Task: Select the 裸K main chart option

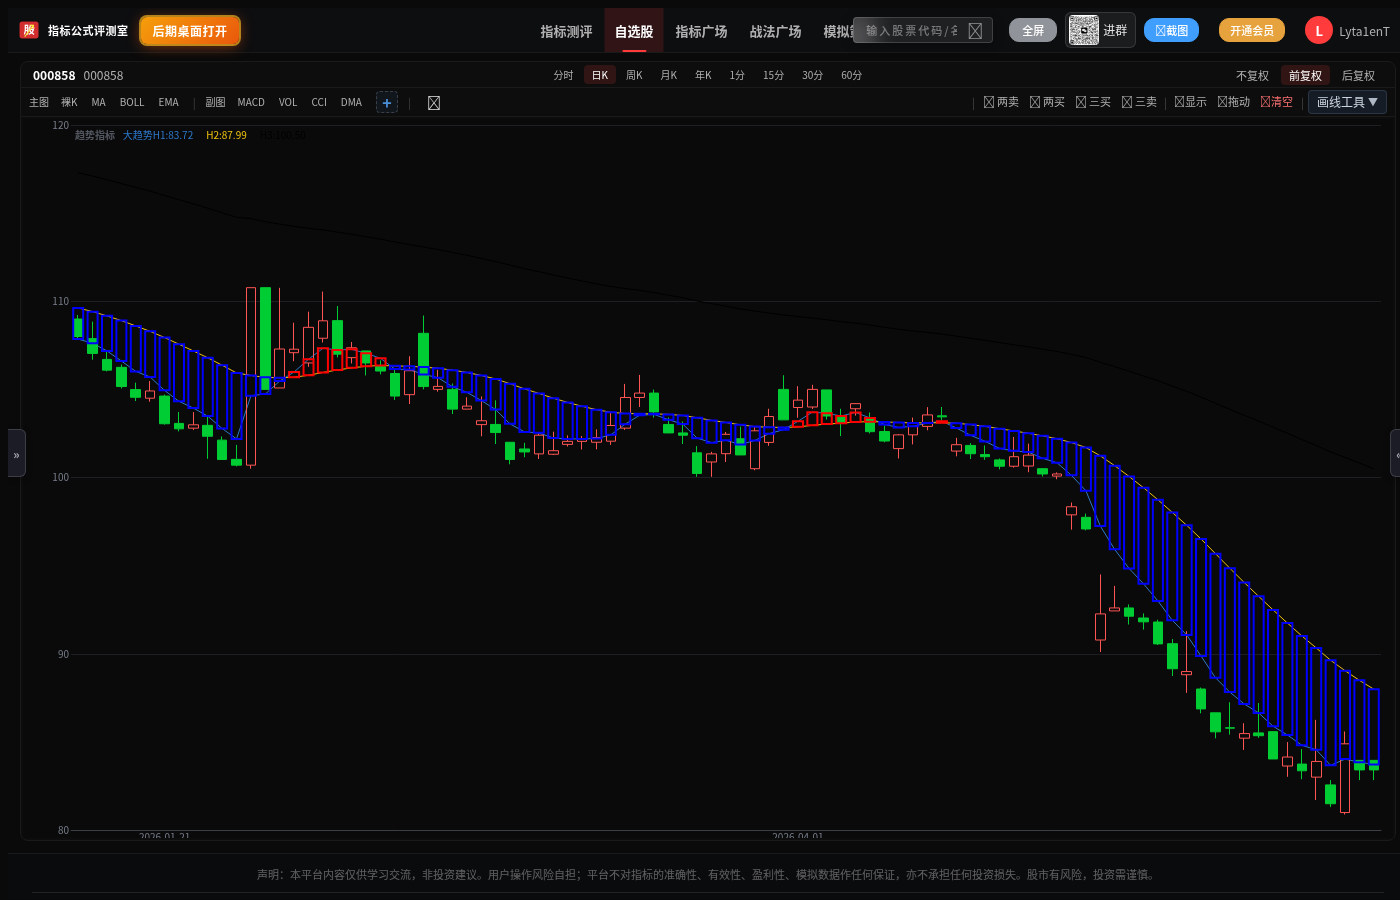Action: [x=69, y=102]
